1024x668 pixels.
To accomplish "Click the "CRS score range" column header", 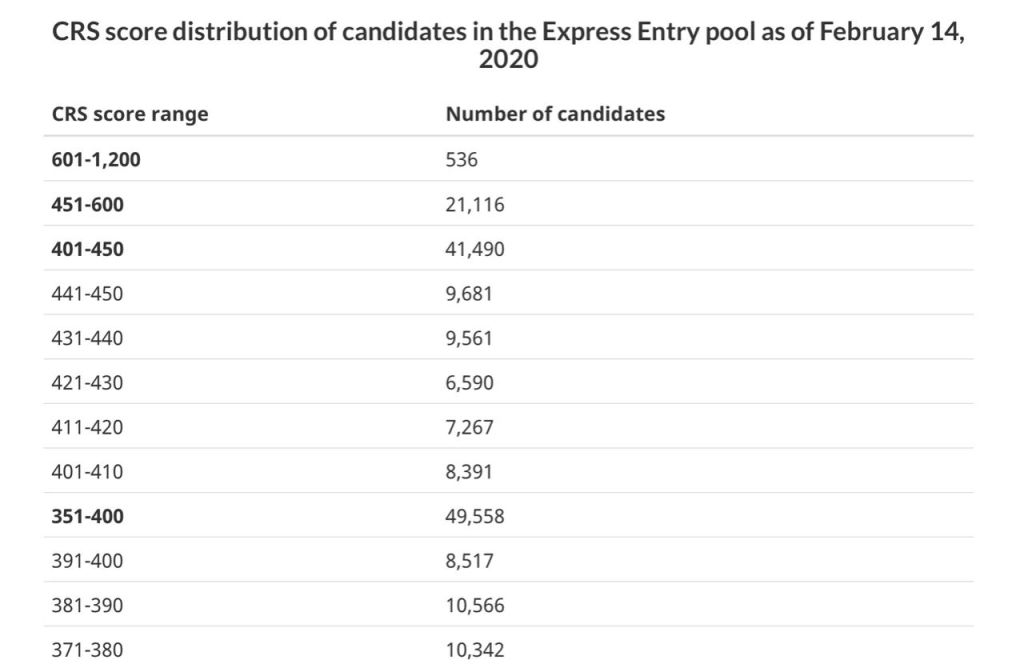I will click(130, 114).
